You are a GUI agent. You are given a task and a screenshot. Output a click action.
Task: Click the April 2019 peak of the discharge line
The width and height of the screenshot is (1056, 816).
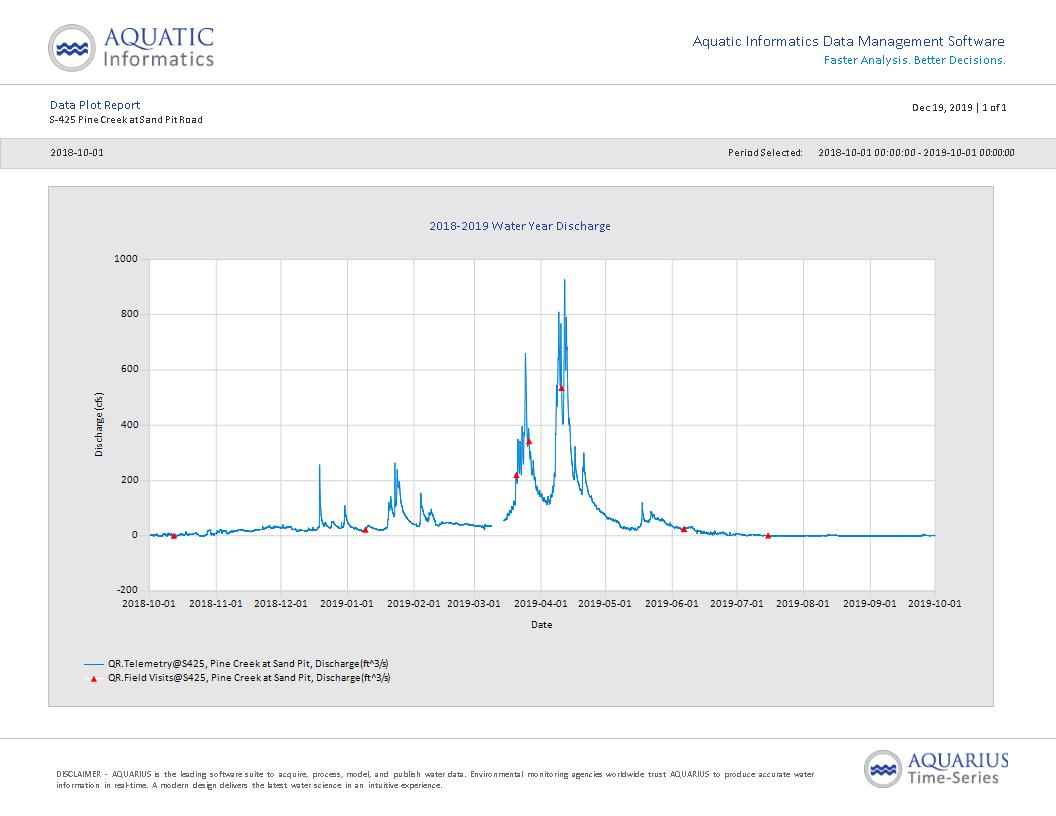point(564,280)
